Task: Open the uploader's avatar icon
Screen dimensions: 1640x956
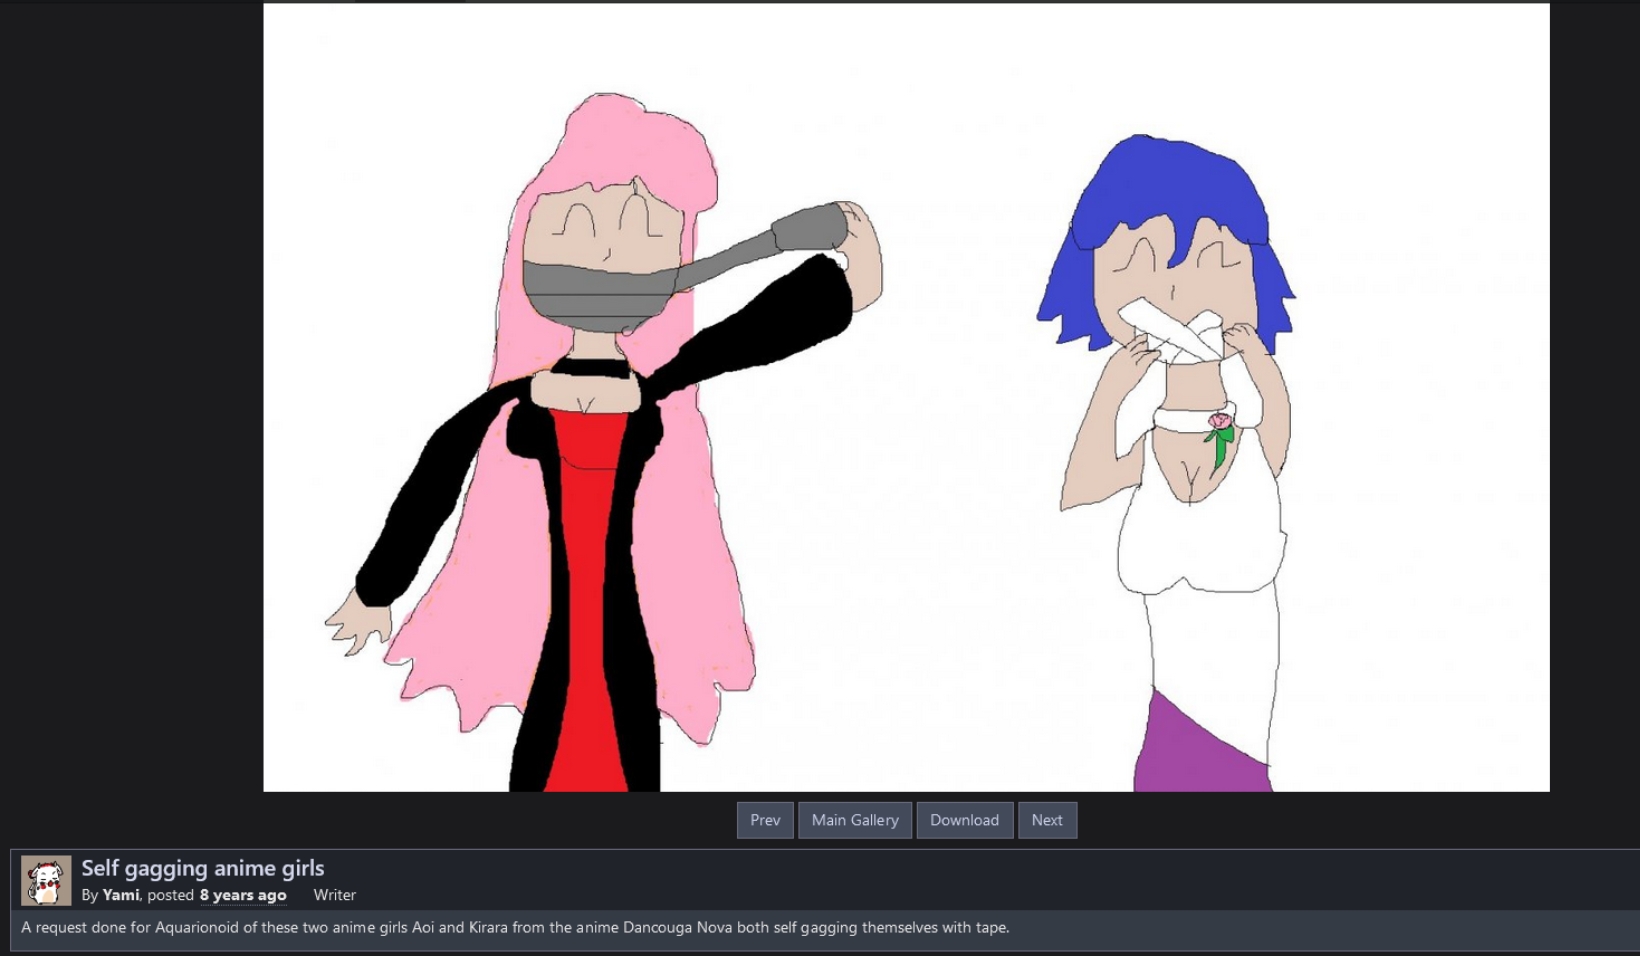Action: tap(46, 881)
